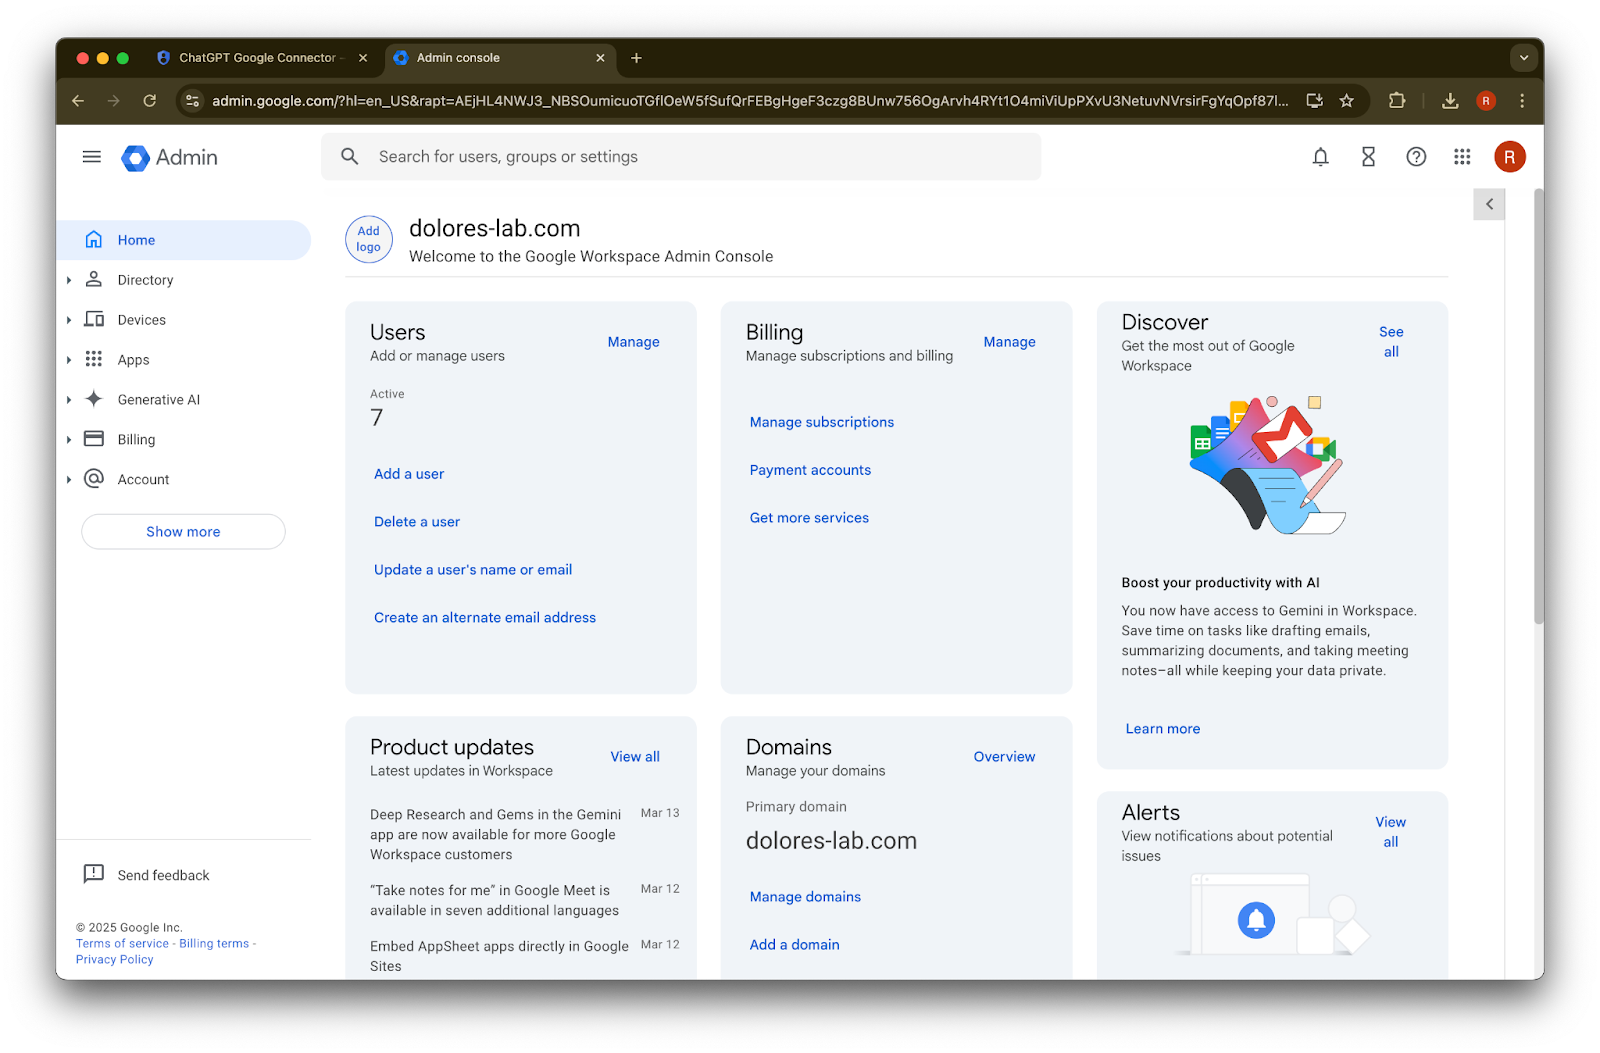
Task: Open the Google apps grid
Action: [1462, 157]
